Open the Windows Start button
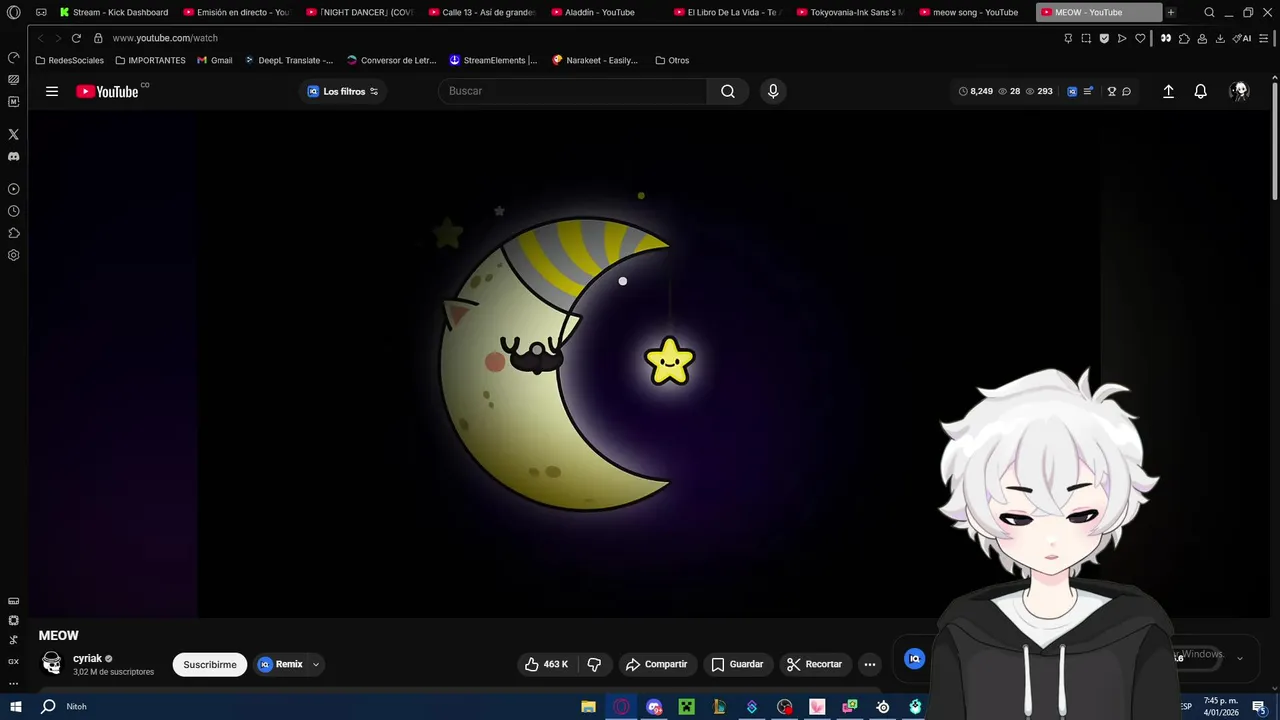 [15, 706]
